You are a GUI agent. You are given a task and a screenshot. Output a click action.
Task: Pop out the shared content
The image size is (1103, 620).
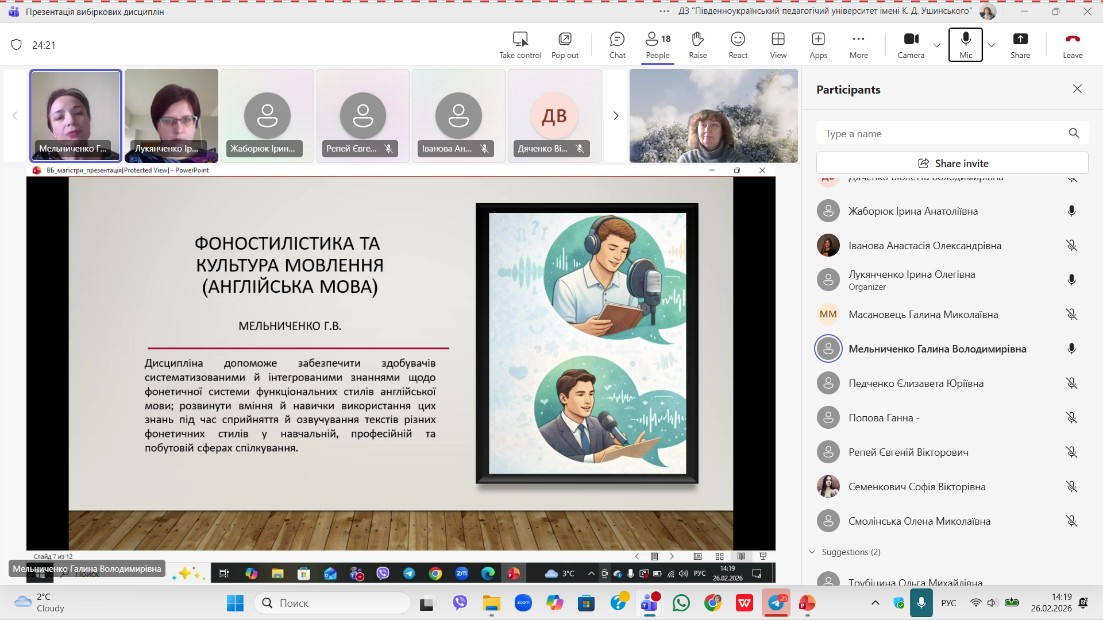pyautogui.click(x=565, y=44)
